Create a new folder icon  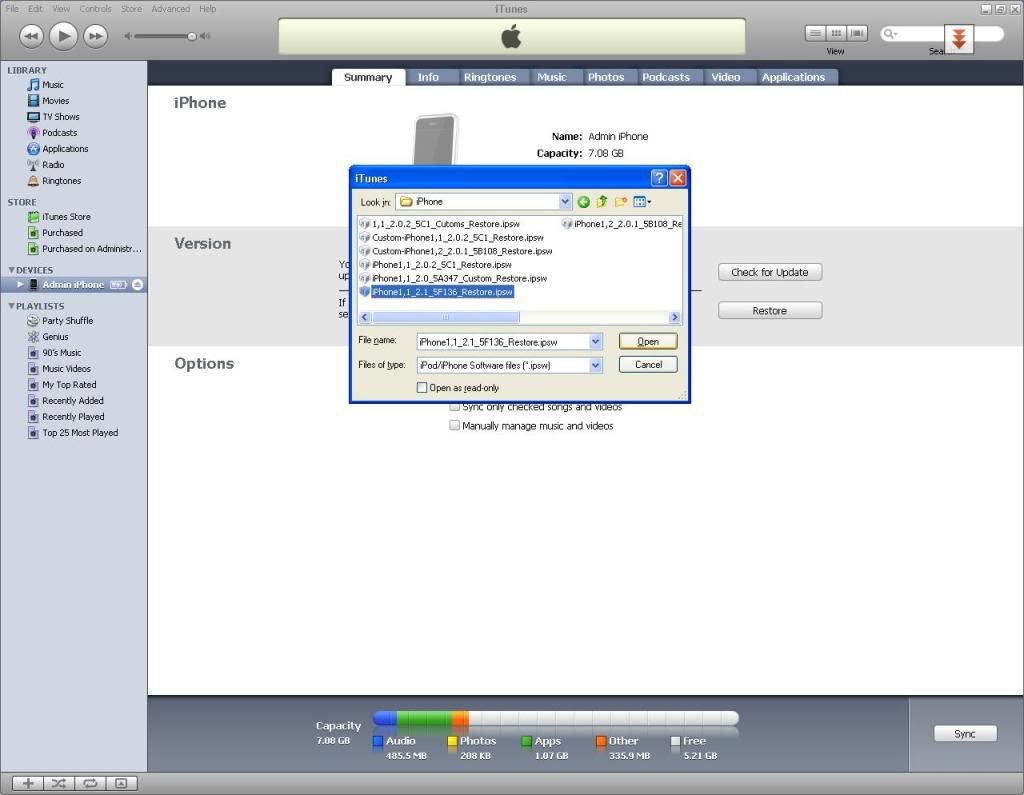[620, 202]
